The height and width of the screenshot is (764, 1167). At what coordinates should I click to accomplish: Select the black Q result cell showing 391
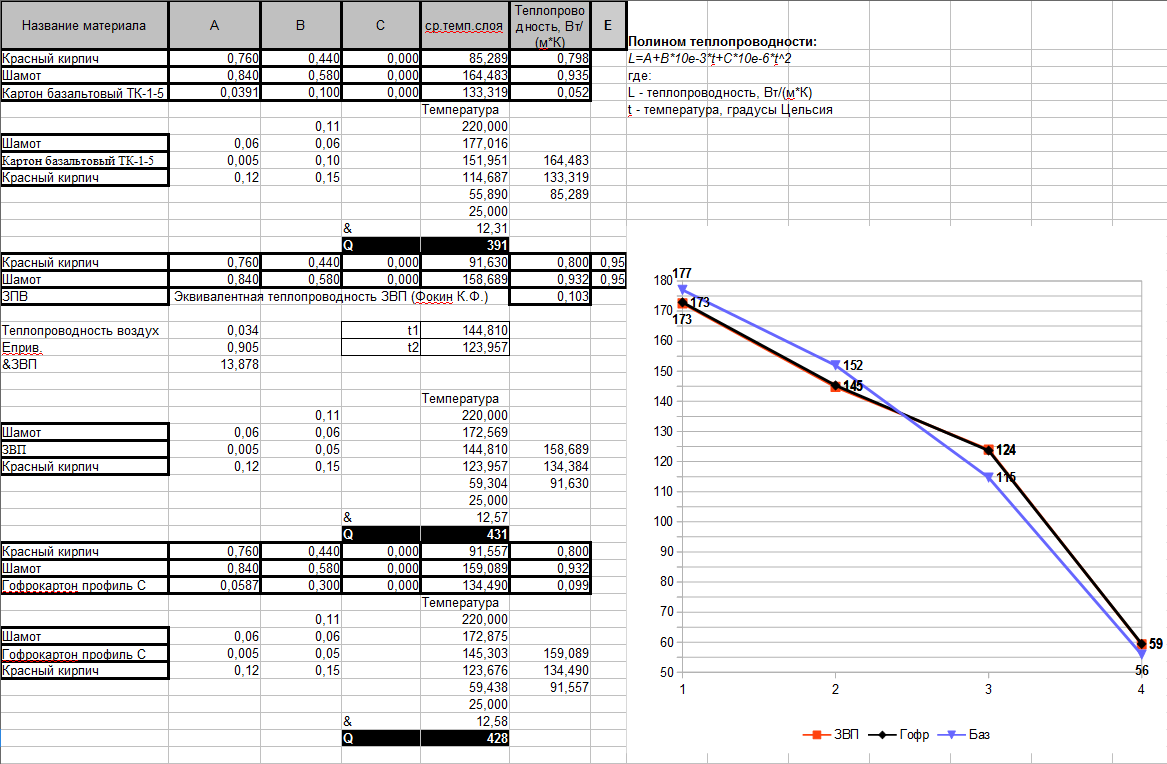465,244
